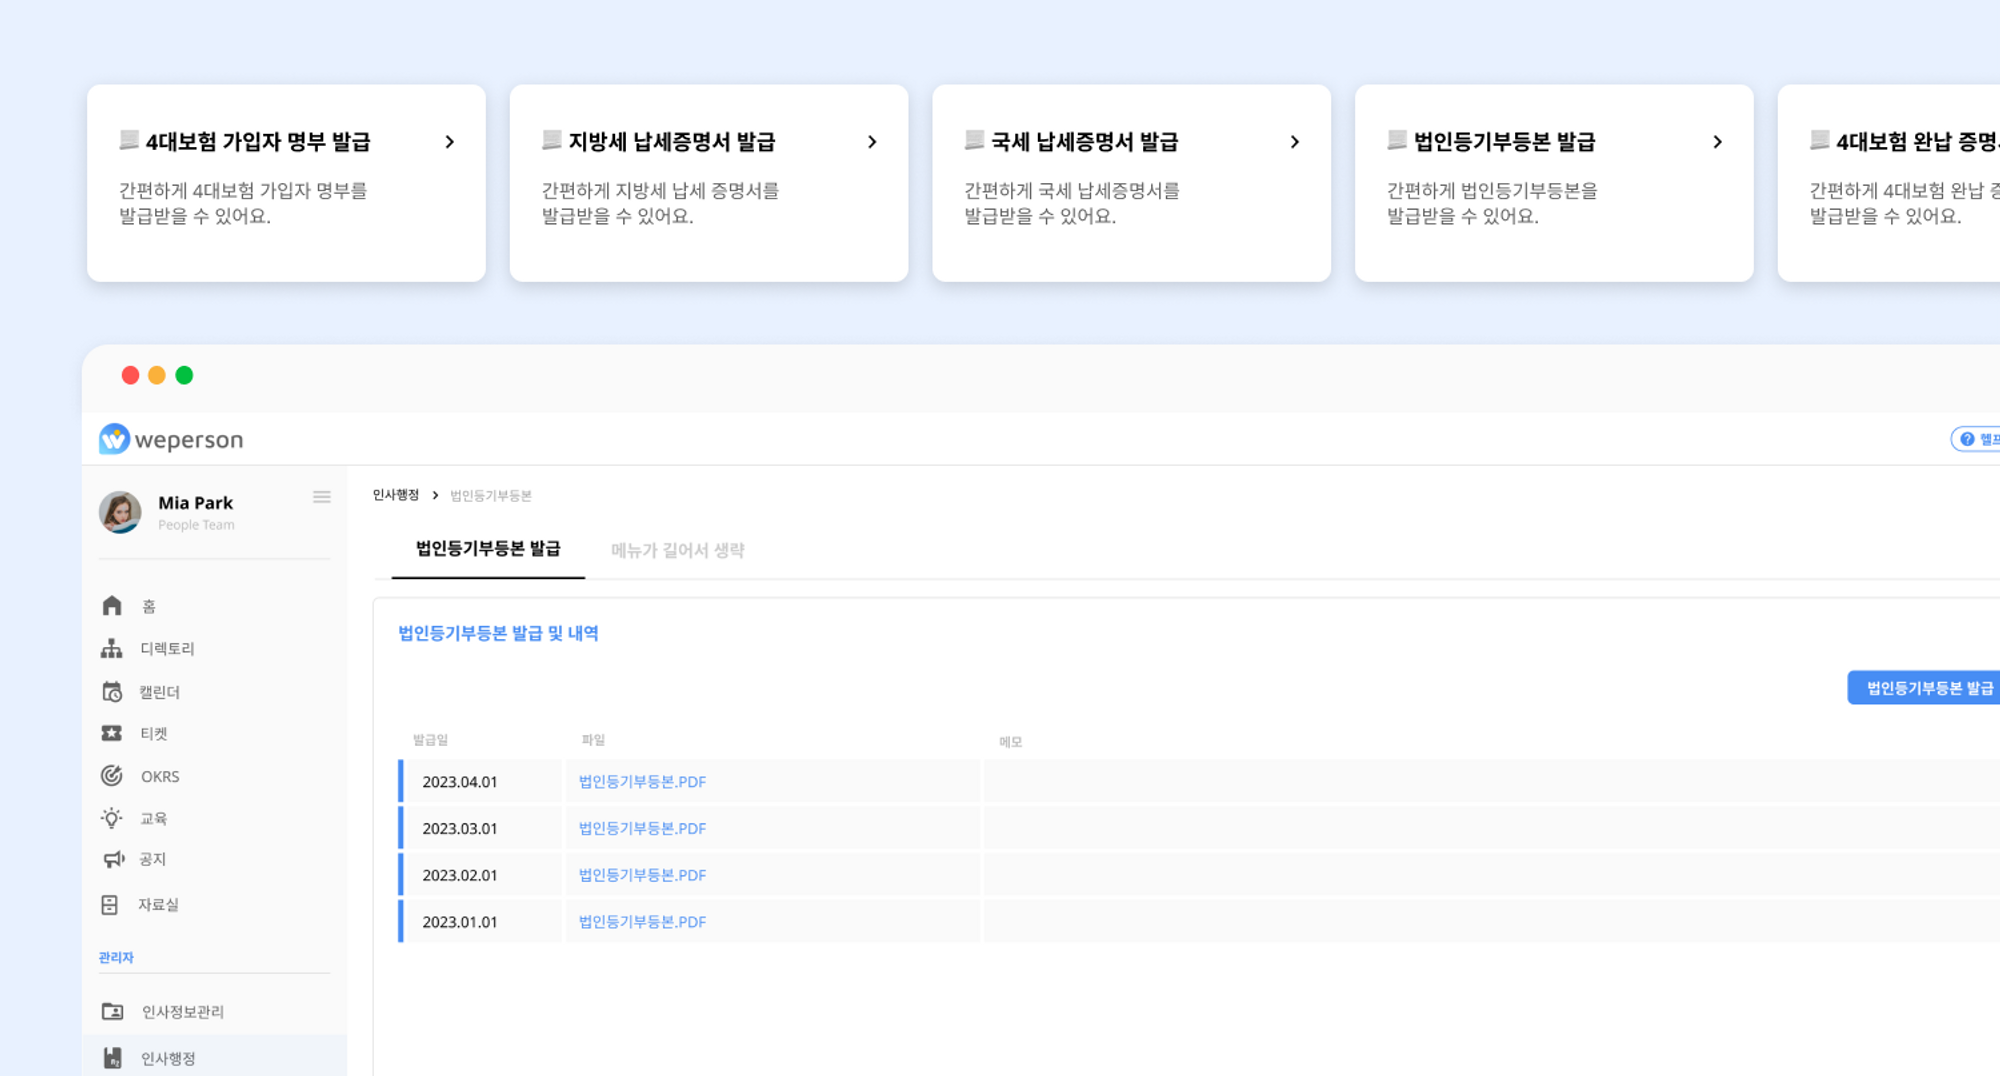2000x1076 pixels.
Task: Open the 2023.01.01 법인등기부등본.PDF link
Action: pyautogui.click(x=642, y=922)
